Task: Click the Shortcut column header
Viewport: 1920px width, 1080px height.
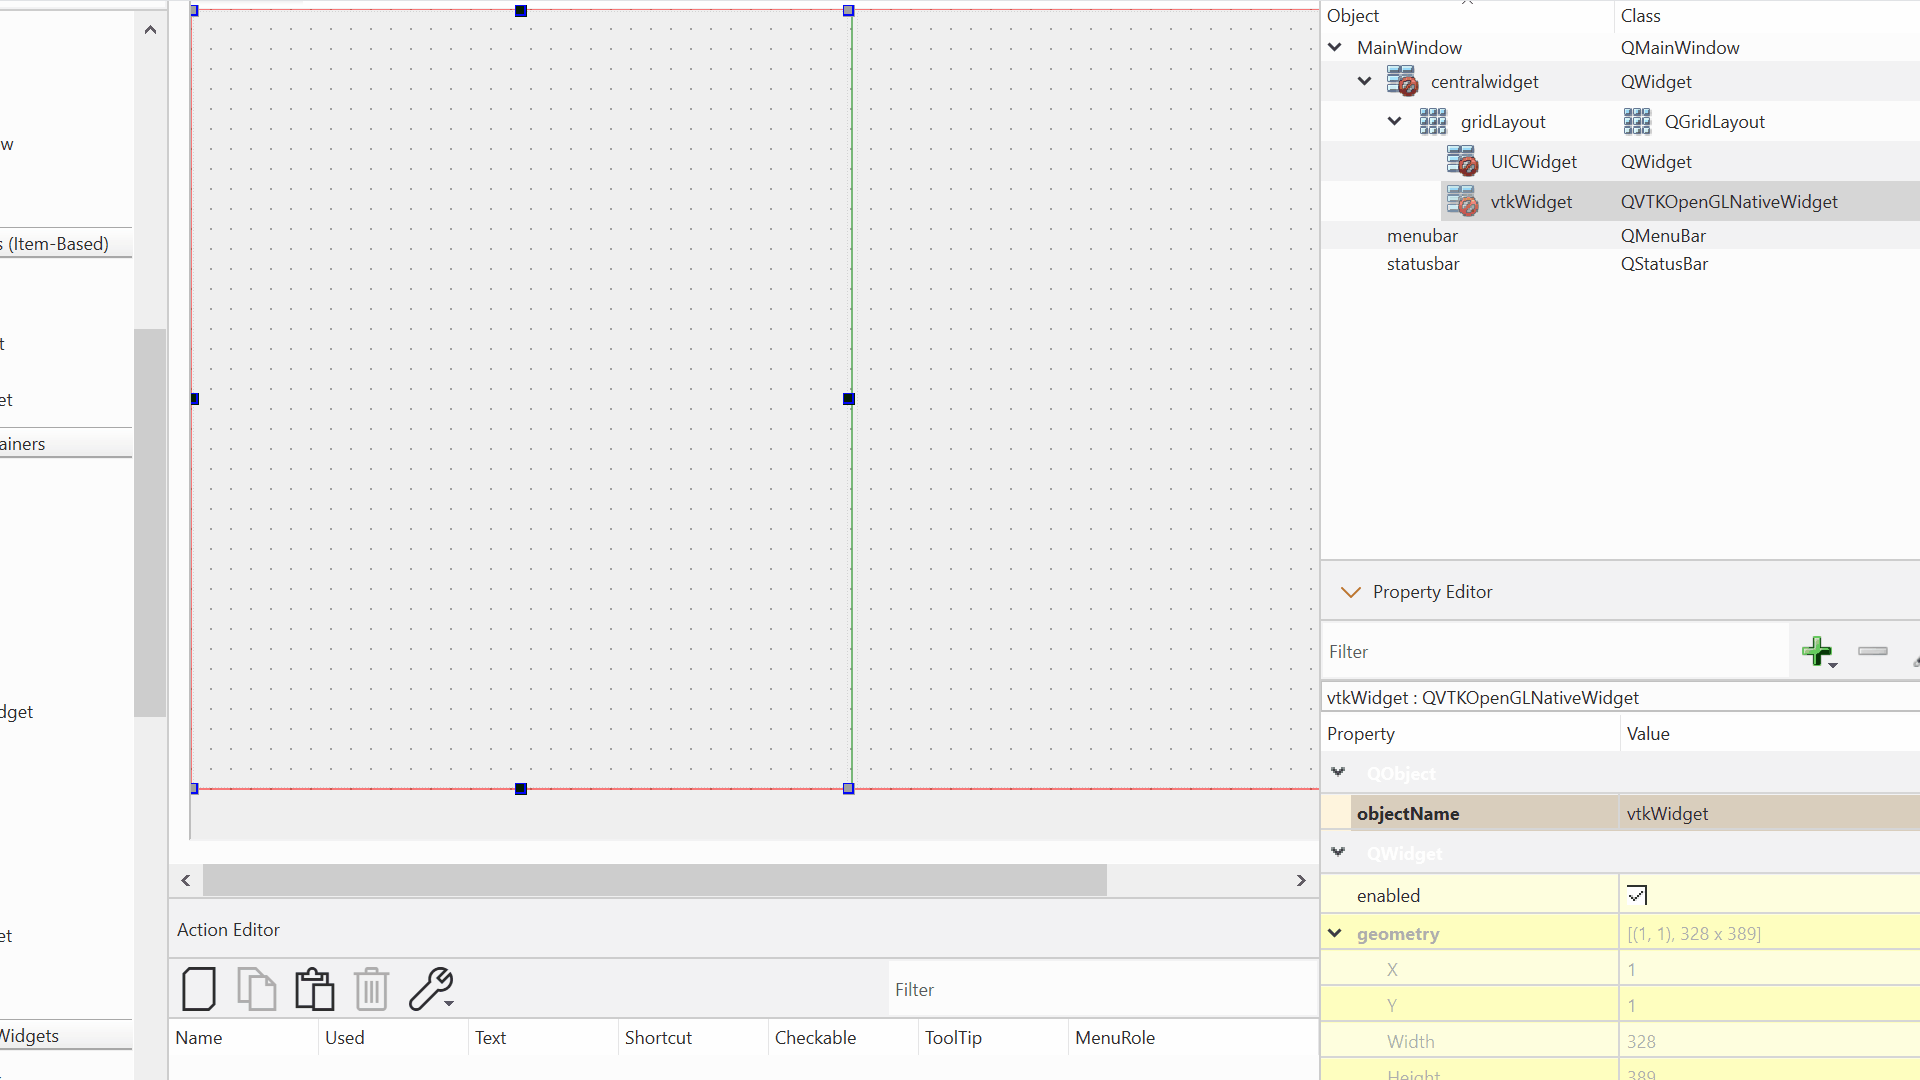Action: [658, 1037]
